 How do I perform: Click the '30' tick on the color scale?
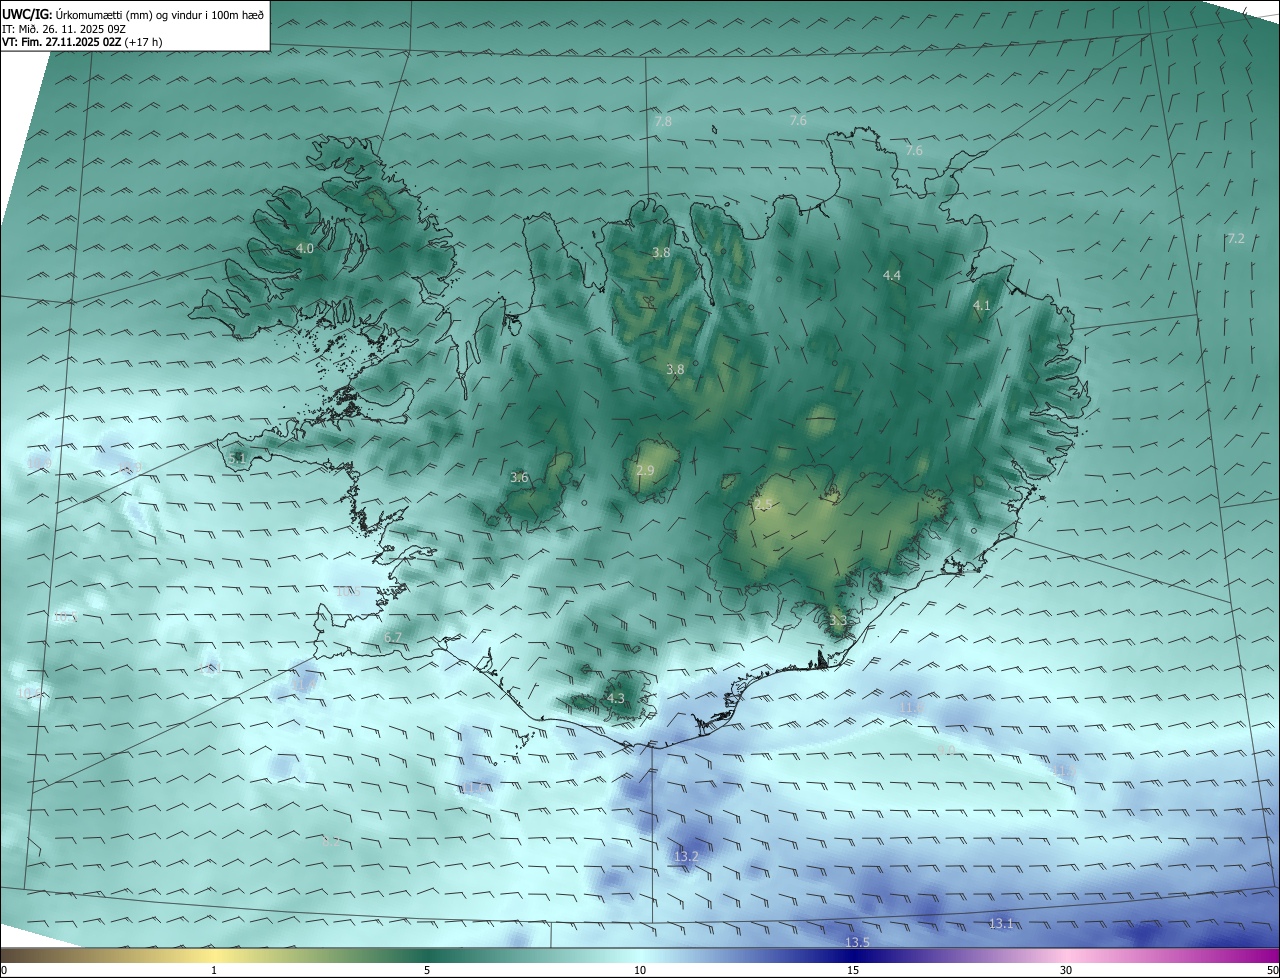pos(1066,970)
